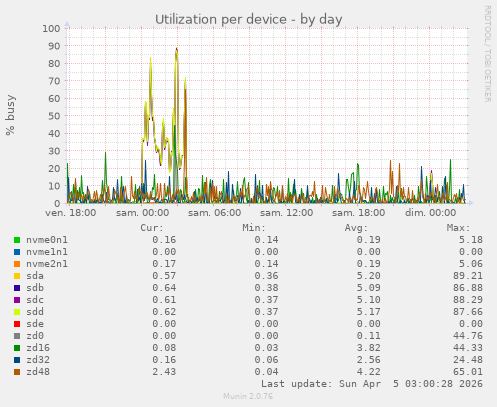Click the 'ven. 18:00' time axis label
This screenshot has height=407, width=497.
[x=71, y=213]
